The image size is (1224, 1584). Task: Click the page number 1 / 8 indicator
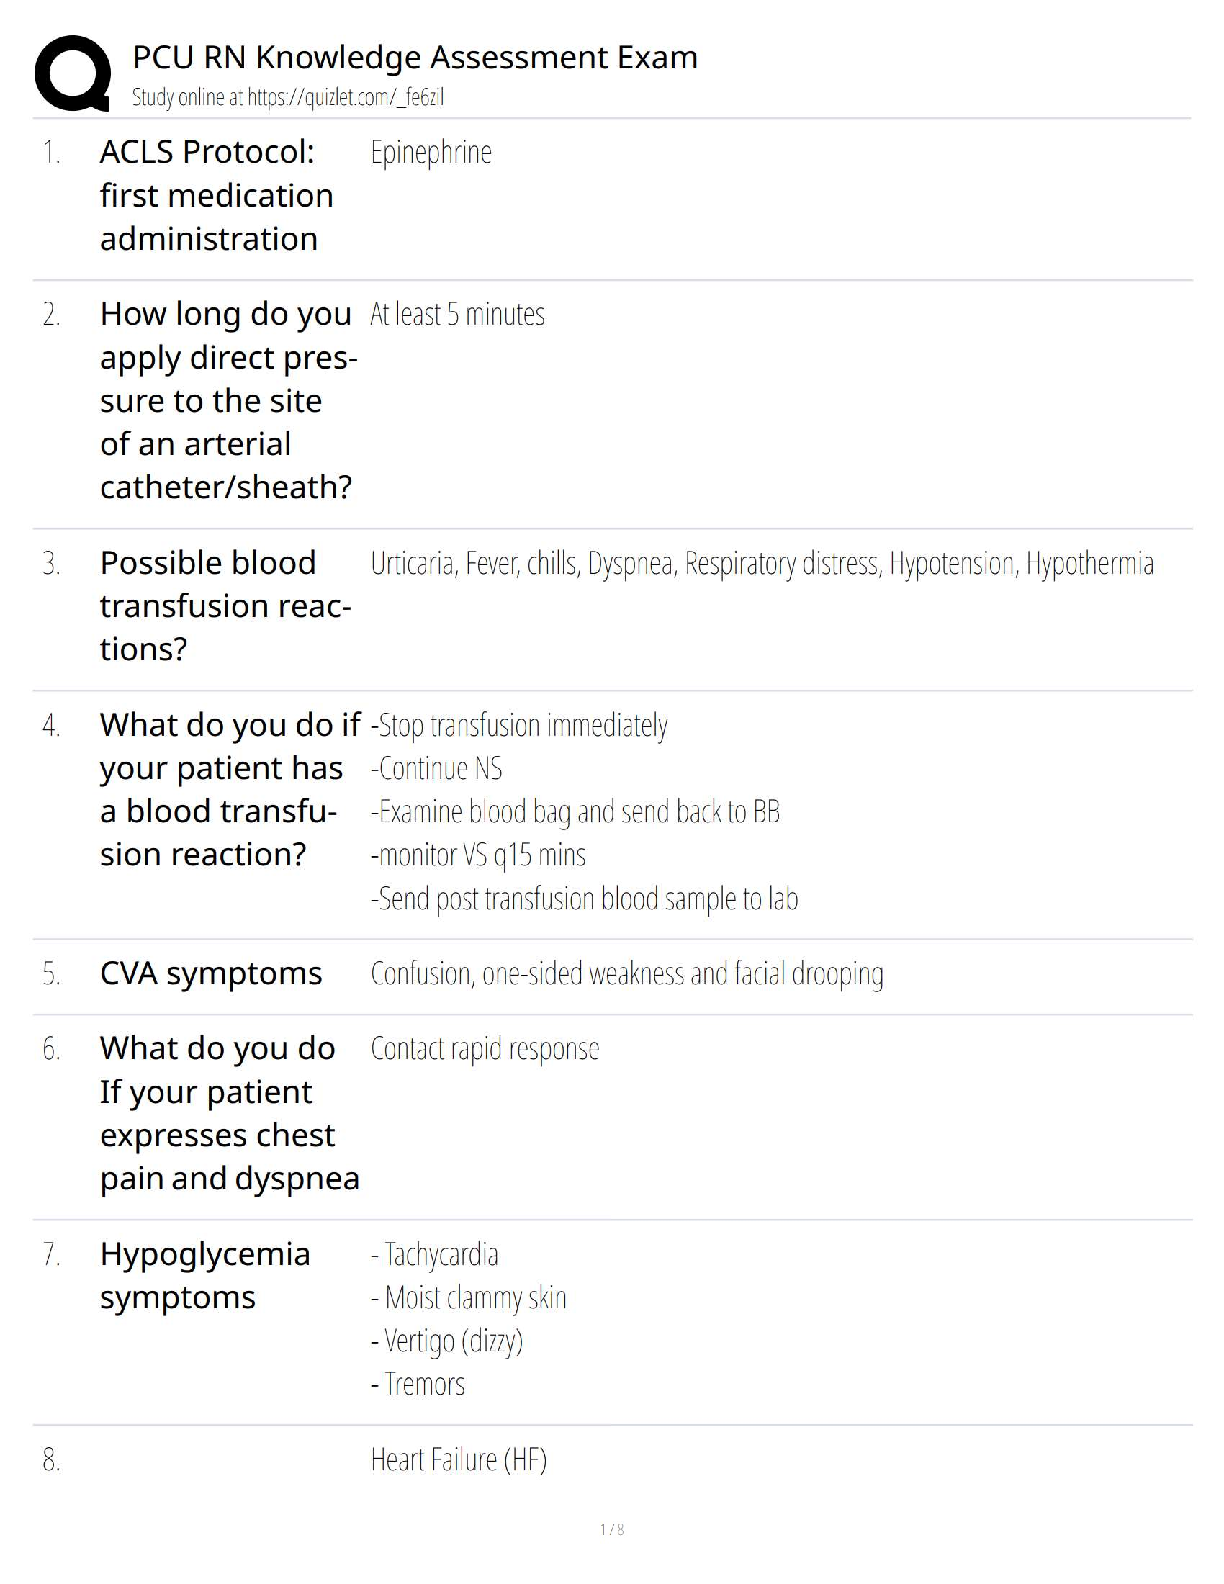[612, 1529]
